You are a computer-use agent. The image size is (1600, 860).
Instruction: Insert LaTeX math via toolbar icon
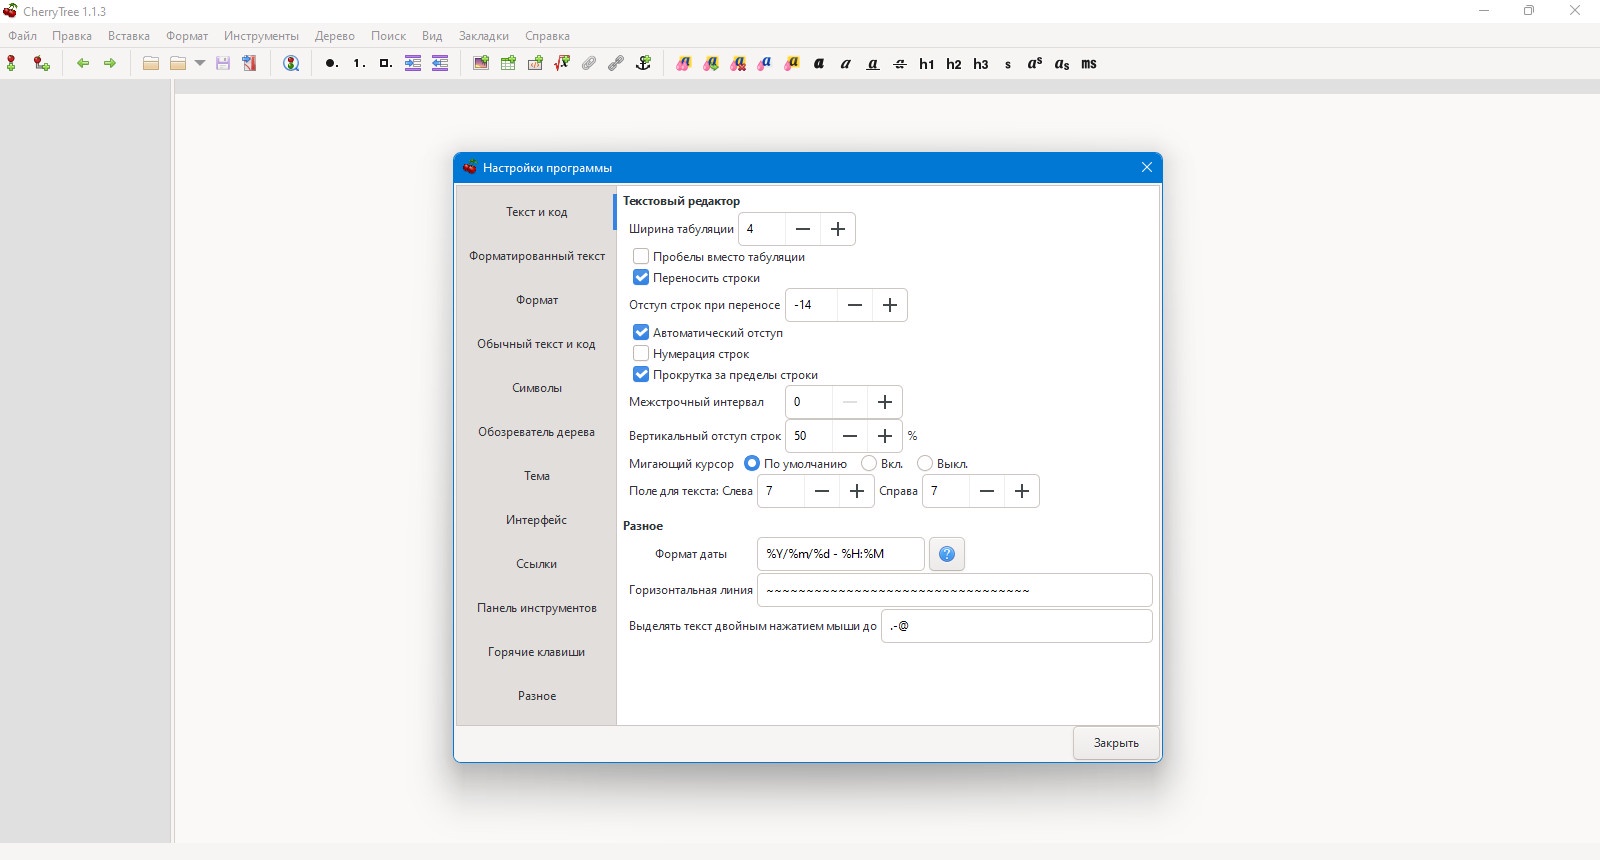(562, 63)
